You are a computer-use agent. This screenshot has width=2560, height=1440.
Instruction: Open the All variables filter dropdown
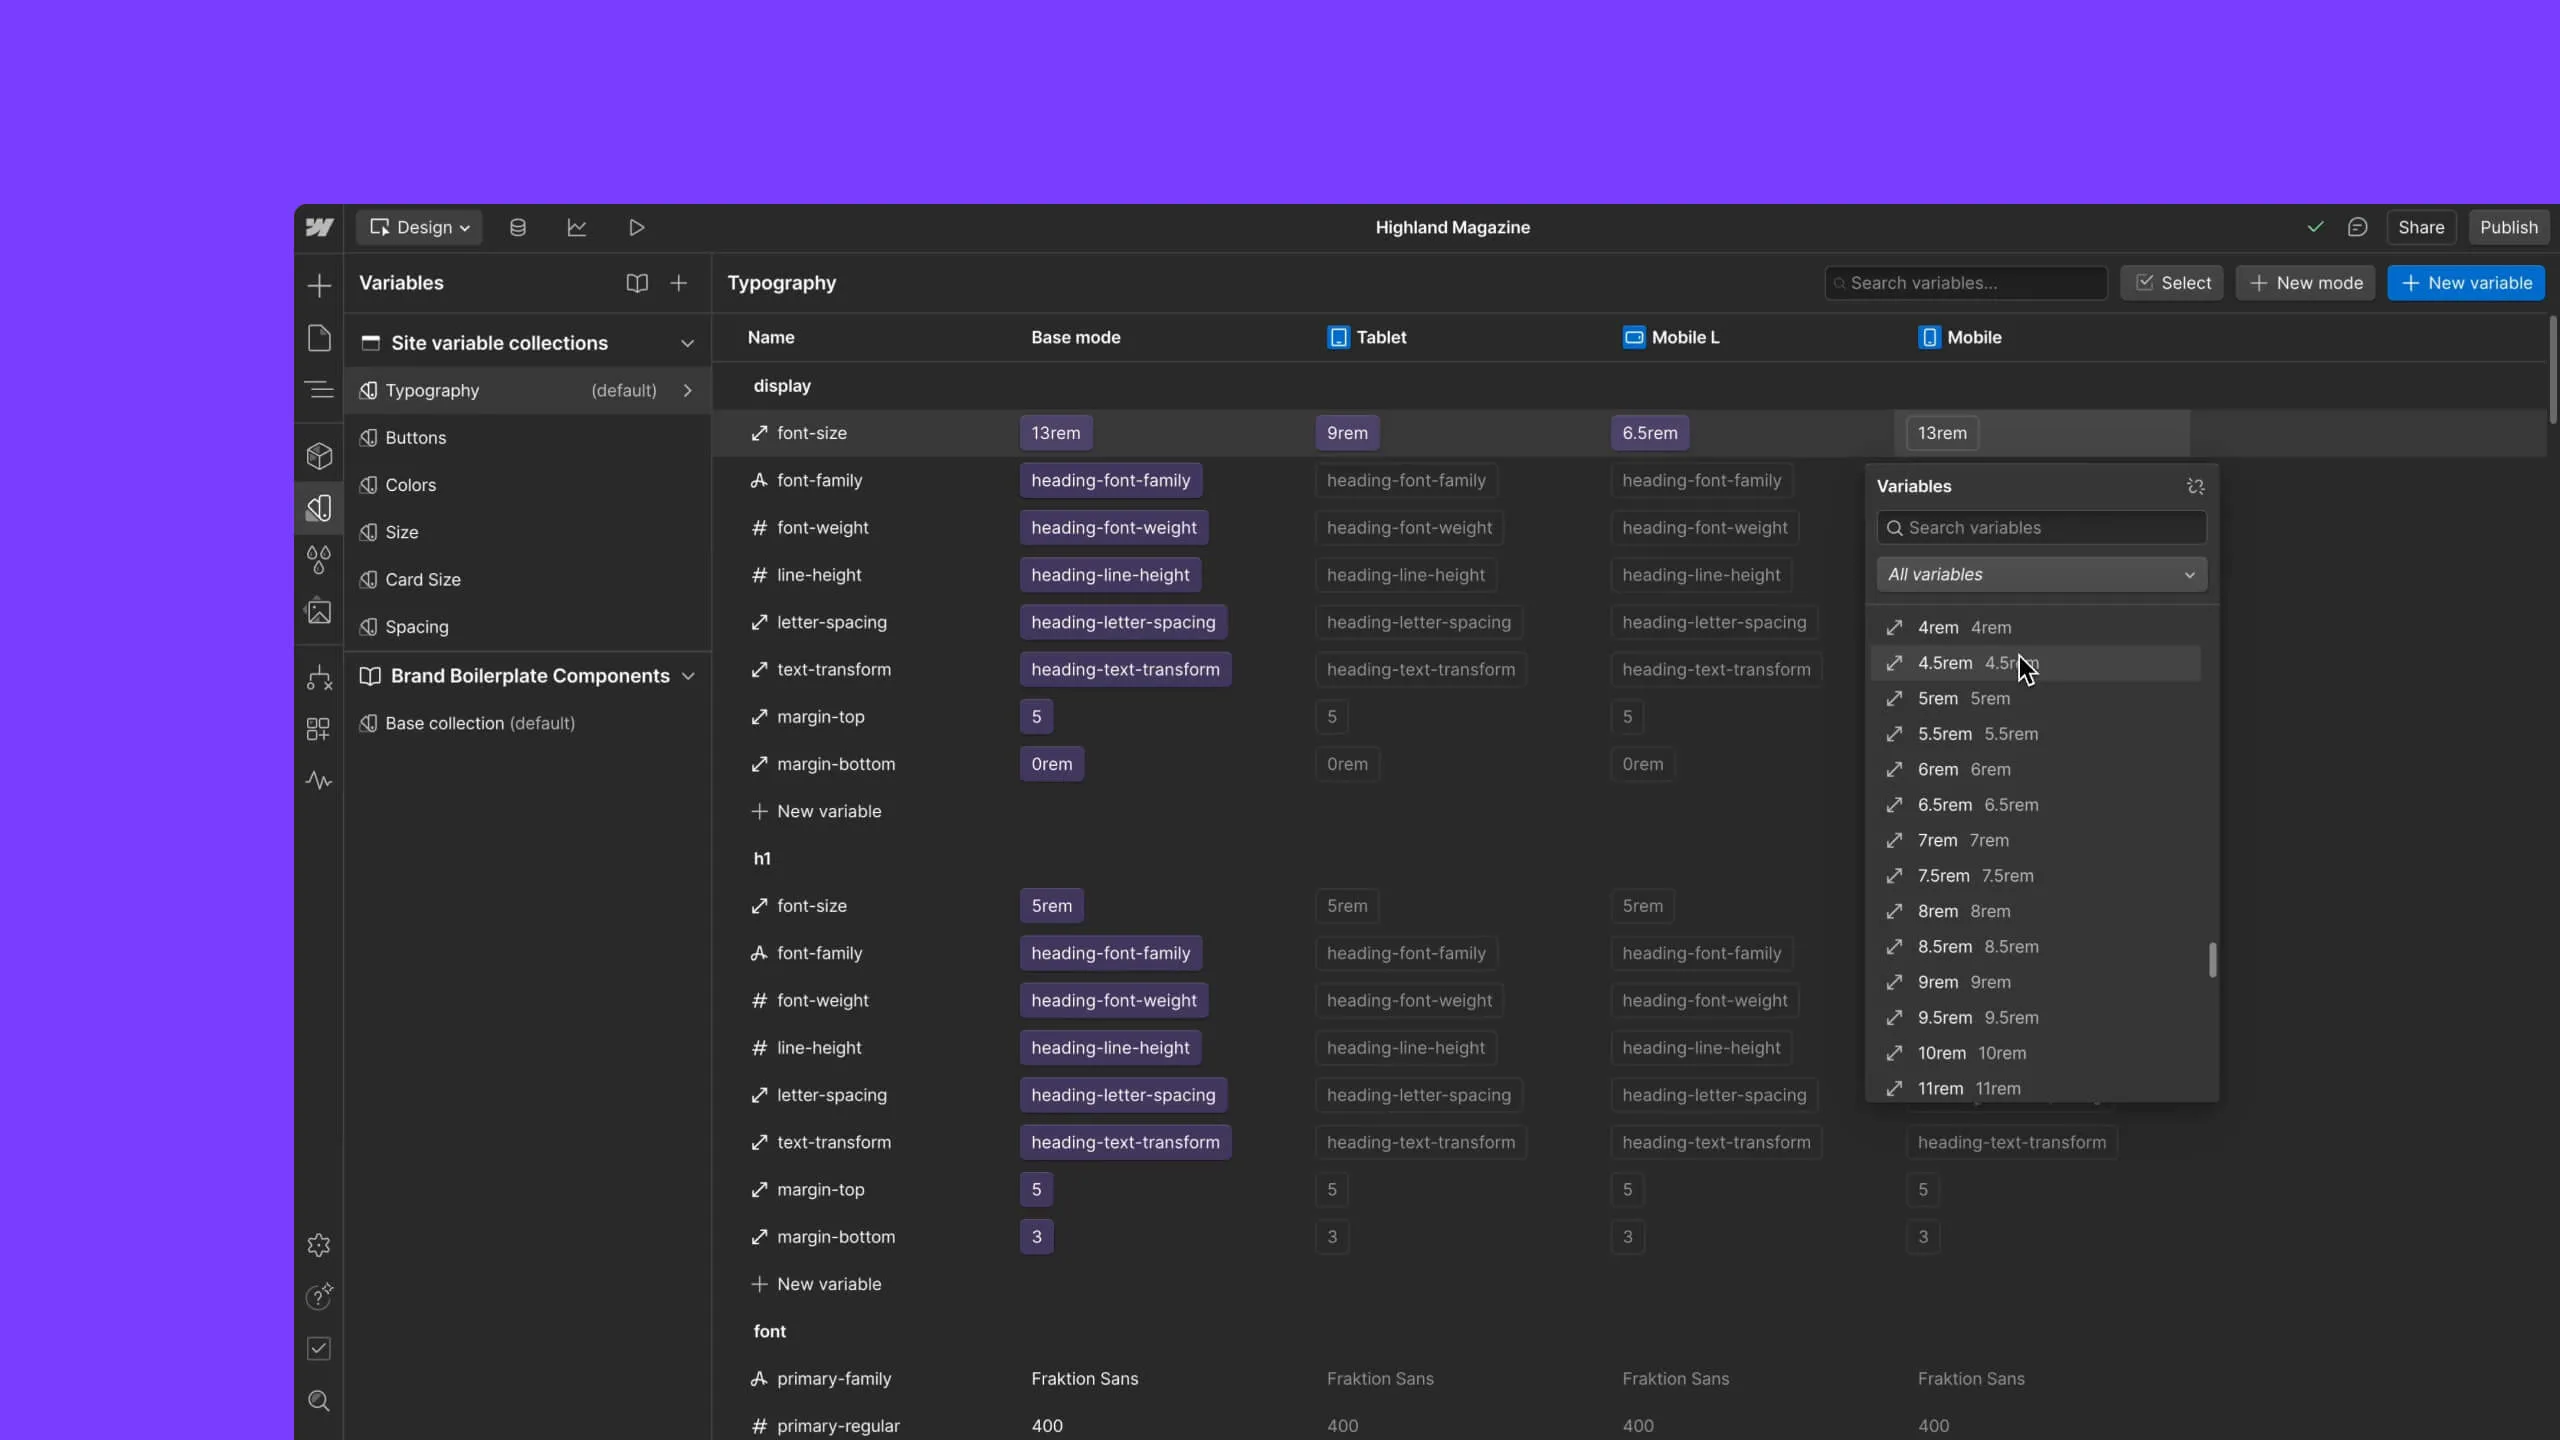tap(2041, 574)
